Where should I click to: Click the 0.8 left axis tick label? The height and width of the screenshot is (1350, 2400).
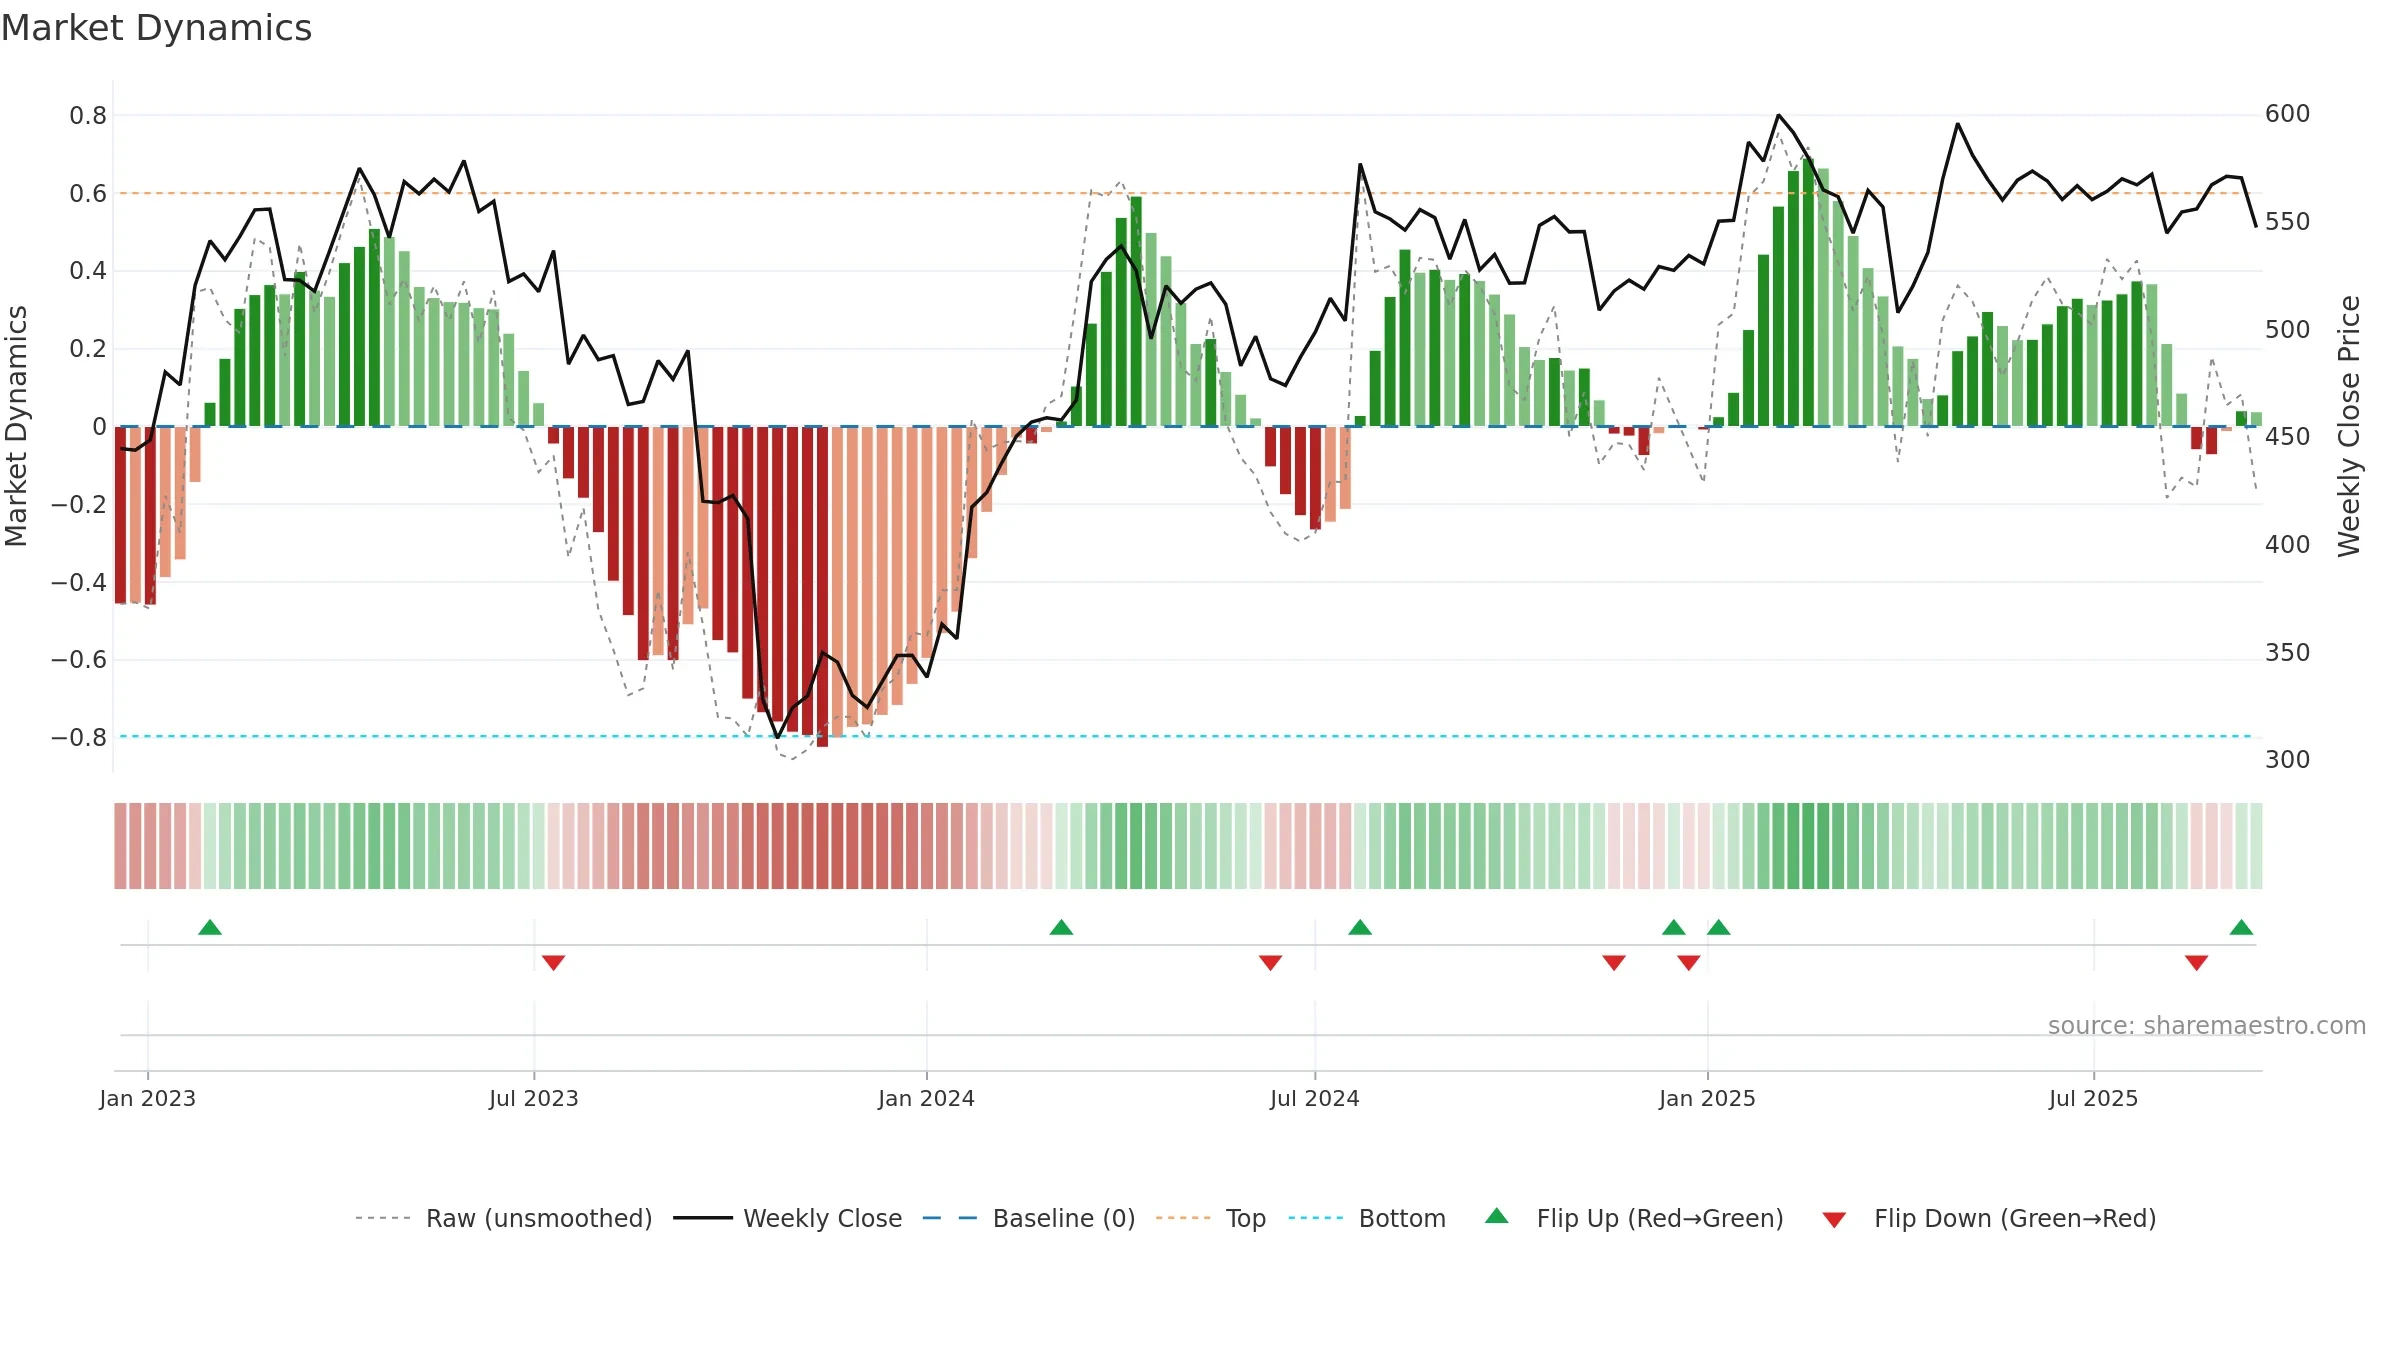(88, 116)
